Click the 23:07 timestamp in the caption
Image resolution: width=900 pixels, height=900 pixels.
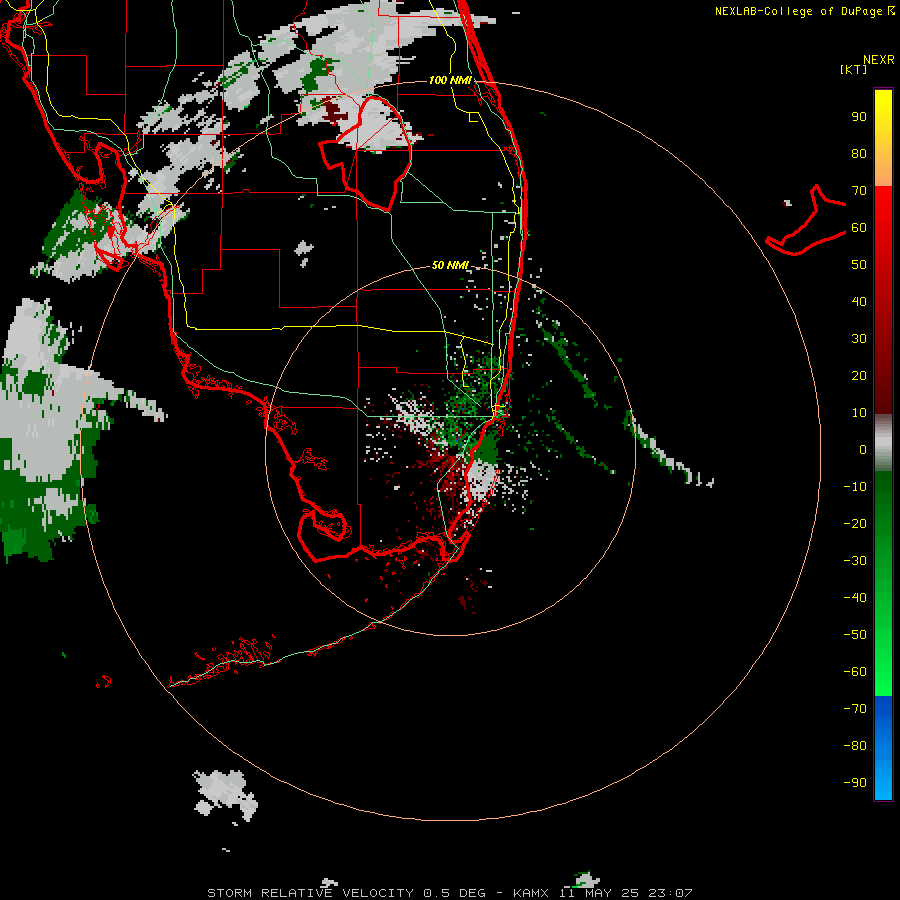[670, 893]
